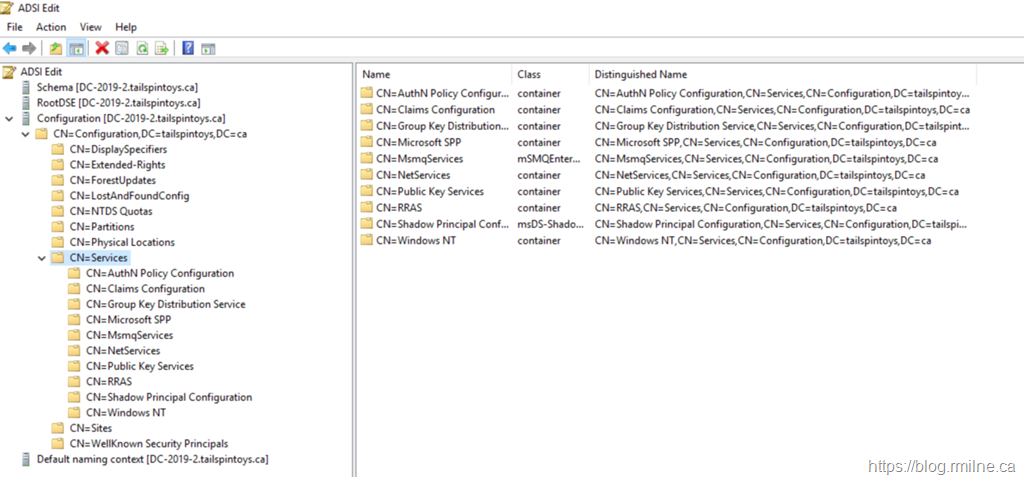The height and width of the screenshot is (477, 1024).
Task: Toggle Show/Hide Console Tree toolbar icon
Action: tap(76, 48)
